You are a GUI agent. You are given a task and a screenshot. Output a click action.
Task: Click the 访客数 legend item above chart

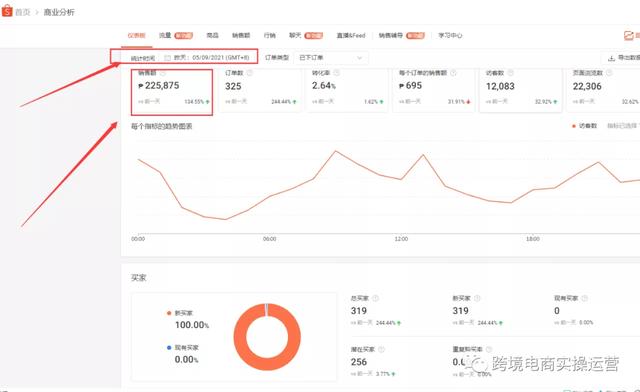584,126
